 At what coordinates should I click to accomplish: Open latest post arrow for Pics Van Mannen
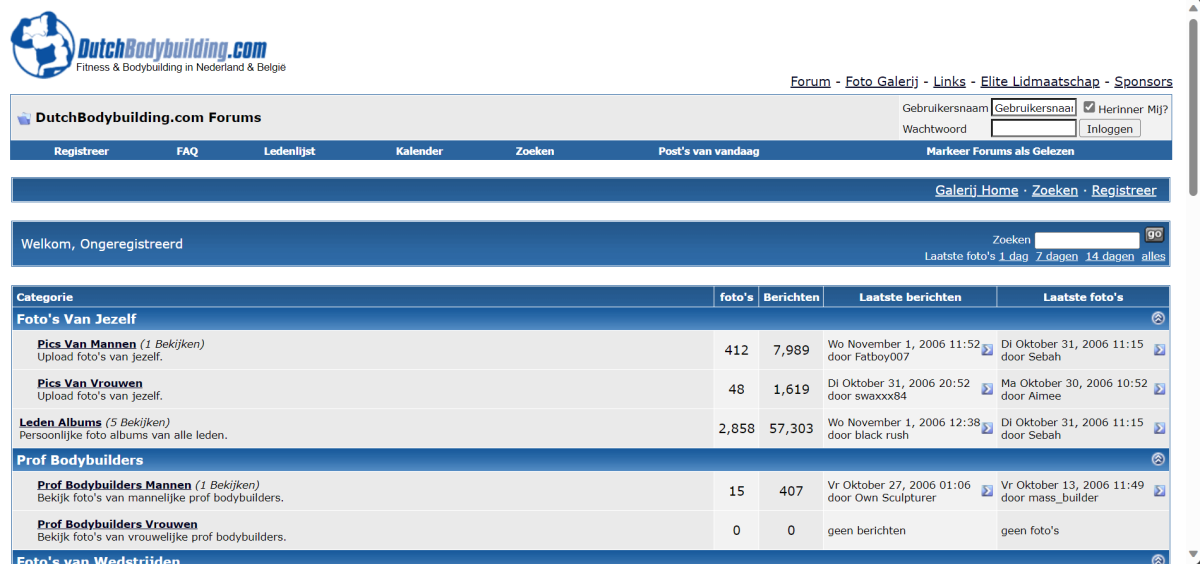pos(987,350)
